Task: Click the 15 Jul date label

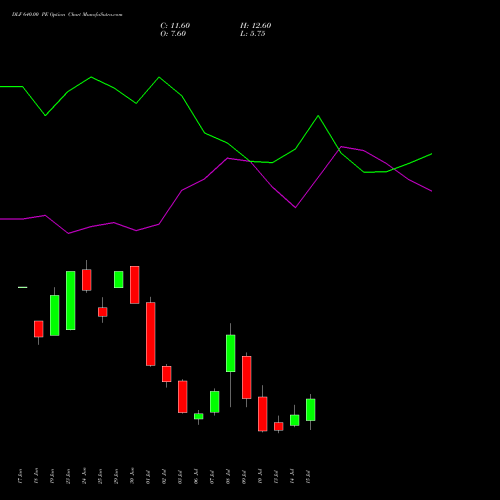Action: (308, 476)
